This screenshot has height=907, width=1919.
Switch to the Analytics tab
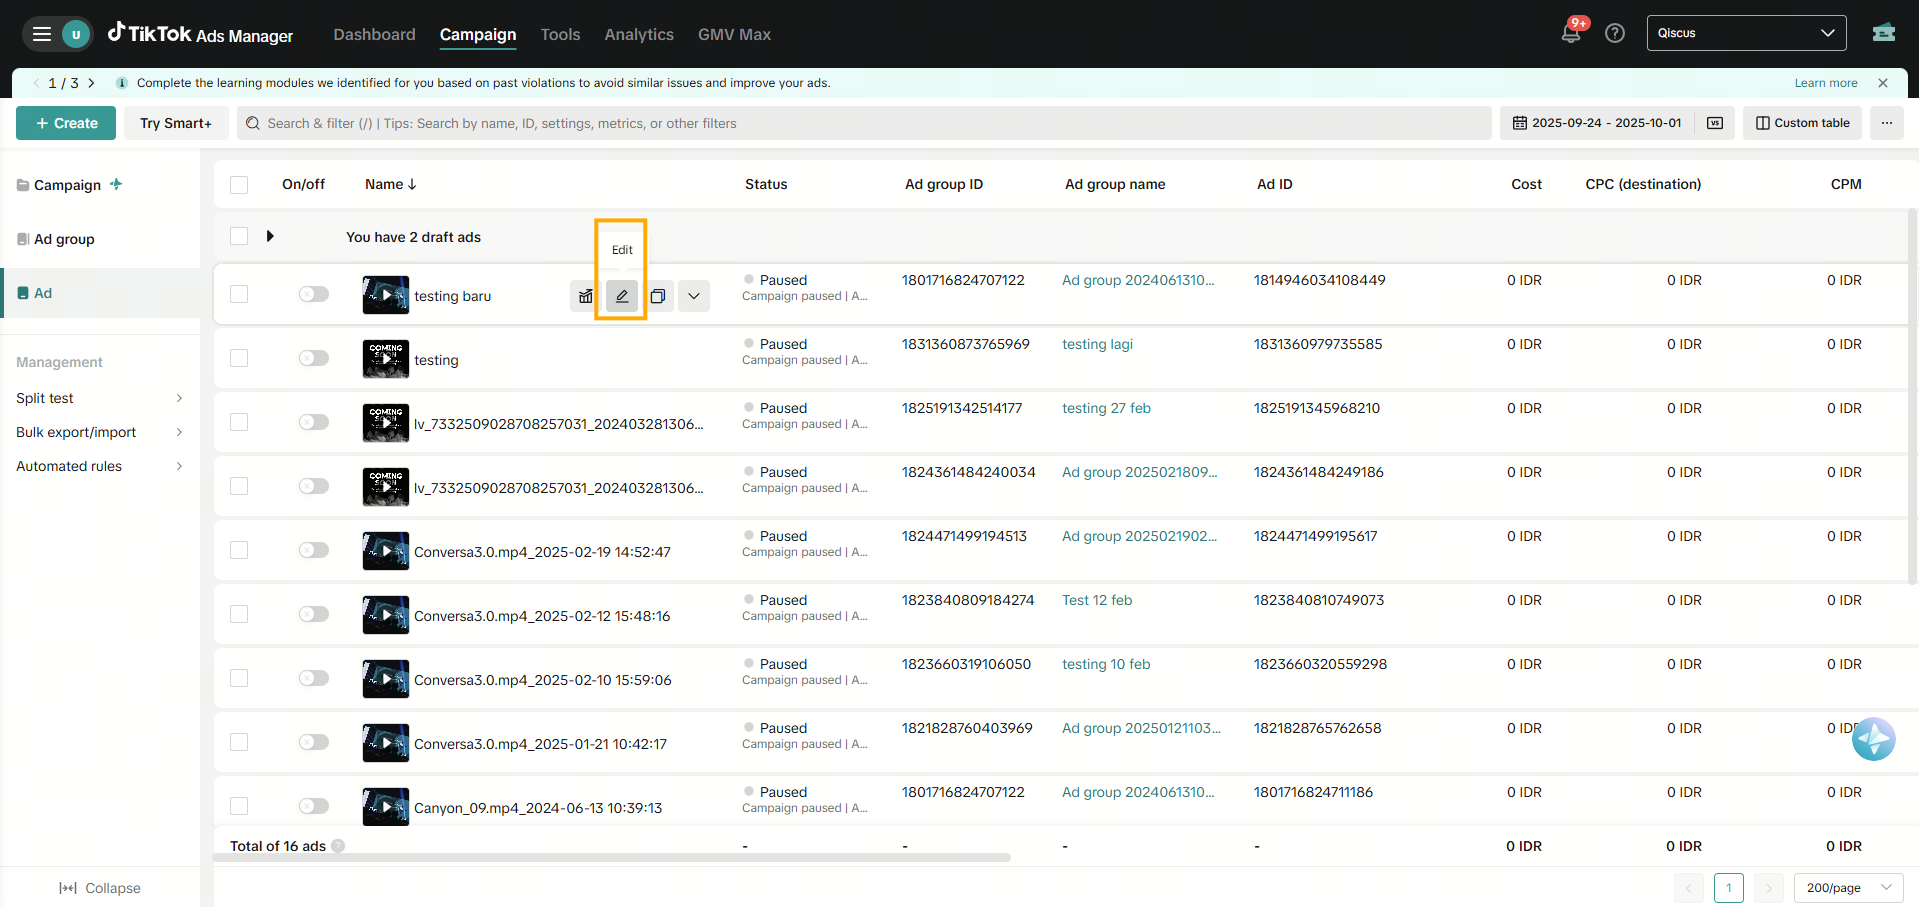(638, 34)
